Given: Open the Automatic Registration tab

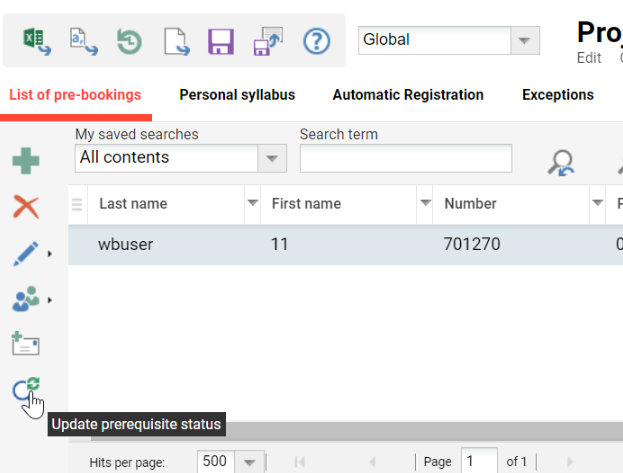Looking at the screenshot, I should pos(408,95).
